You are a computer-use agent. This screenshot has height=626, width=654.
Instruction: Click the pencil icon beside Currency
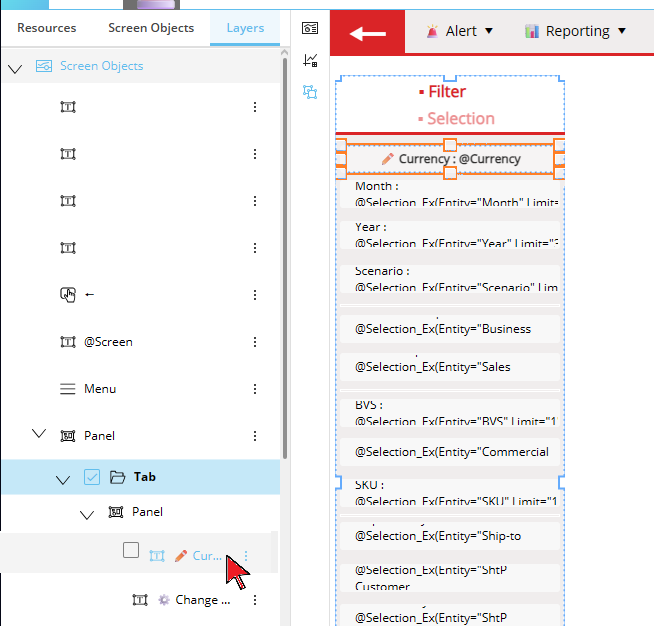387,159
